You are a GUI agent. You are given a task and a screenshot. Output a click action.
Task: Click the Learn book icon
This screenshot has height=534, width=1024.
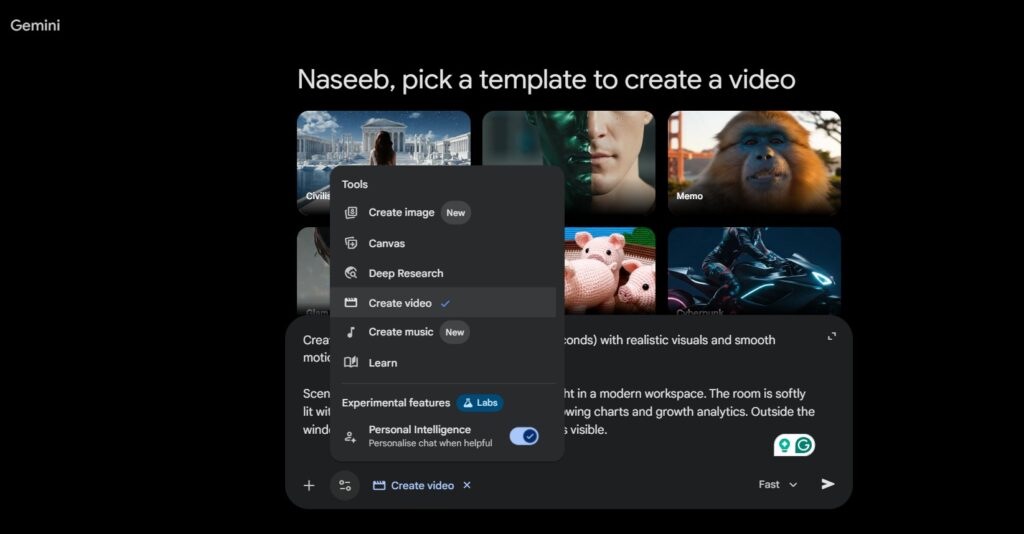pyautogui.click(x=351, y=362)
